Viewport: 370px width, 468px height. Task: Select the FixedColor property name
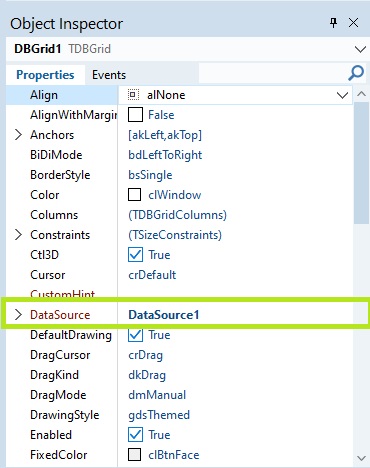click(59, 455)
